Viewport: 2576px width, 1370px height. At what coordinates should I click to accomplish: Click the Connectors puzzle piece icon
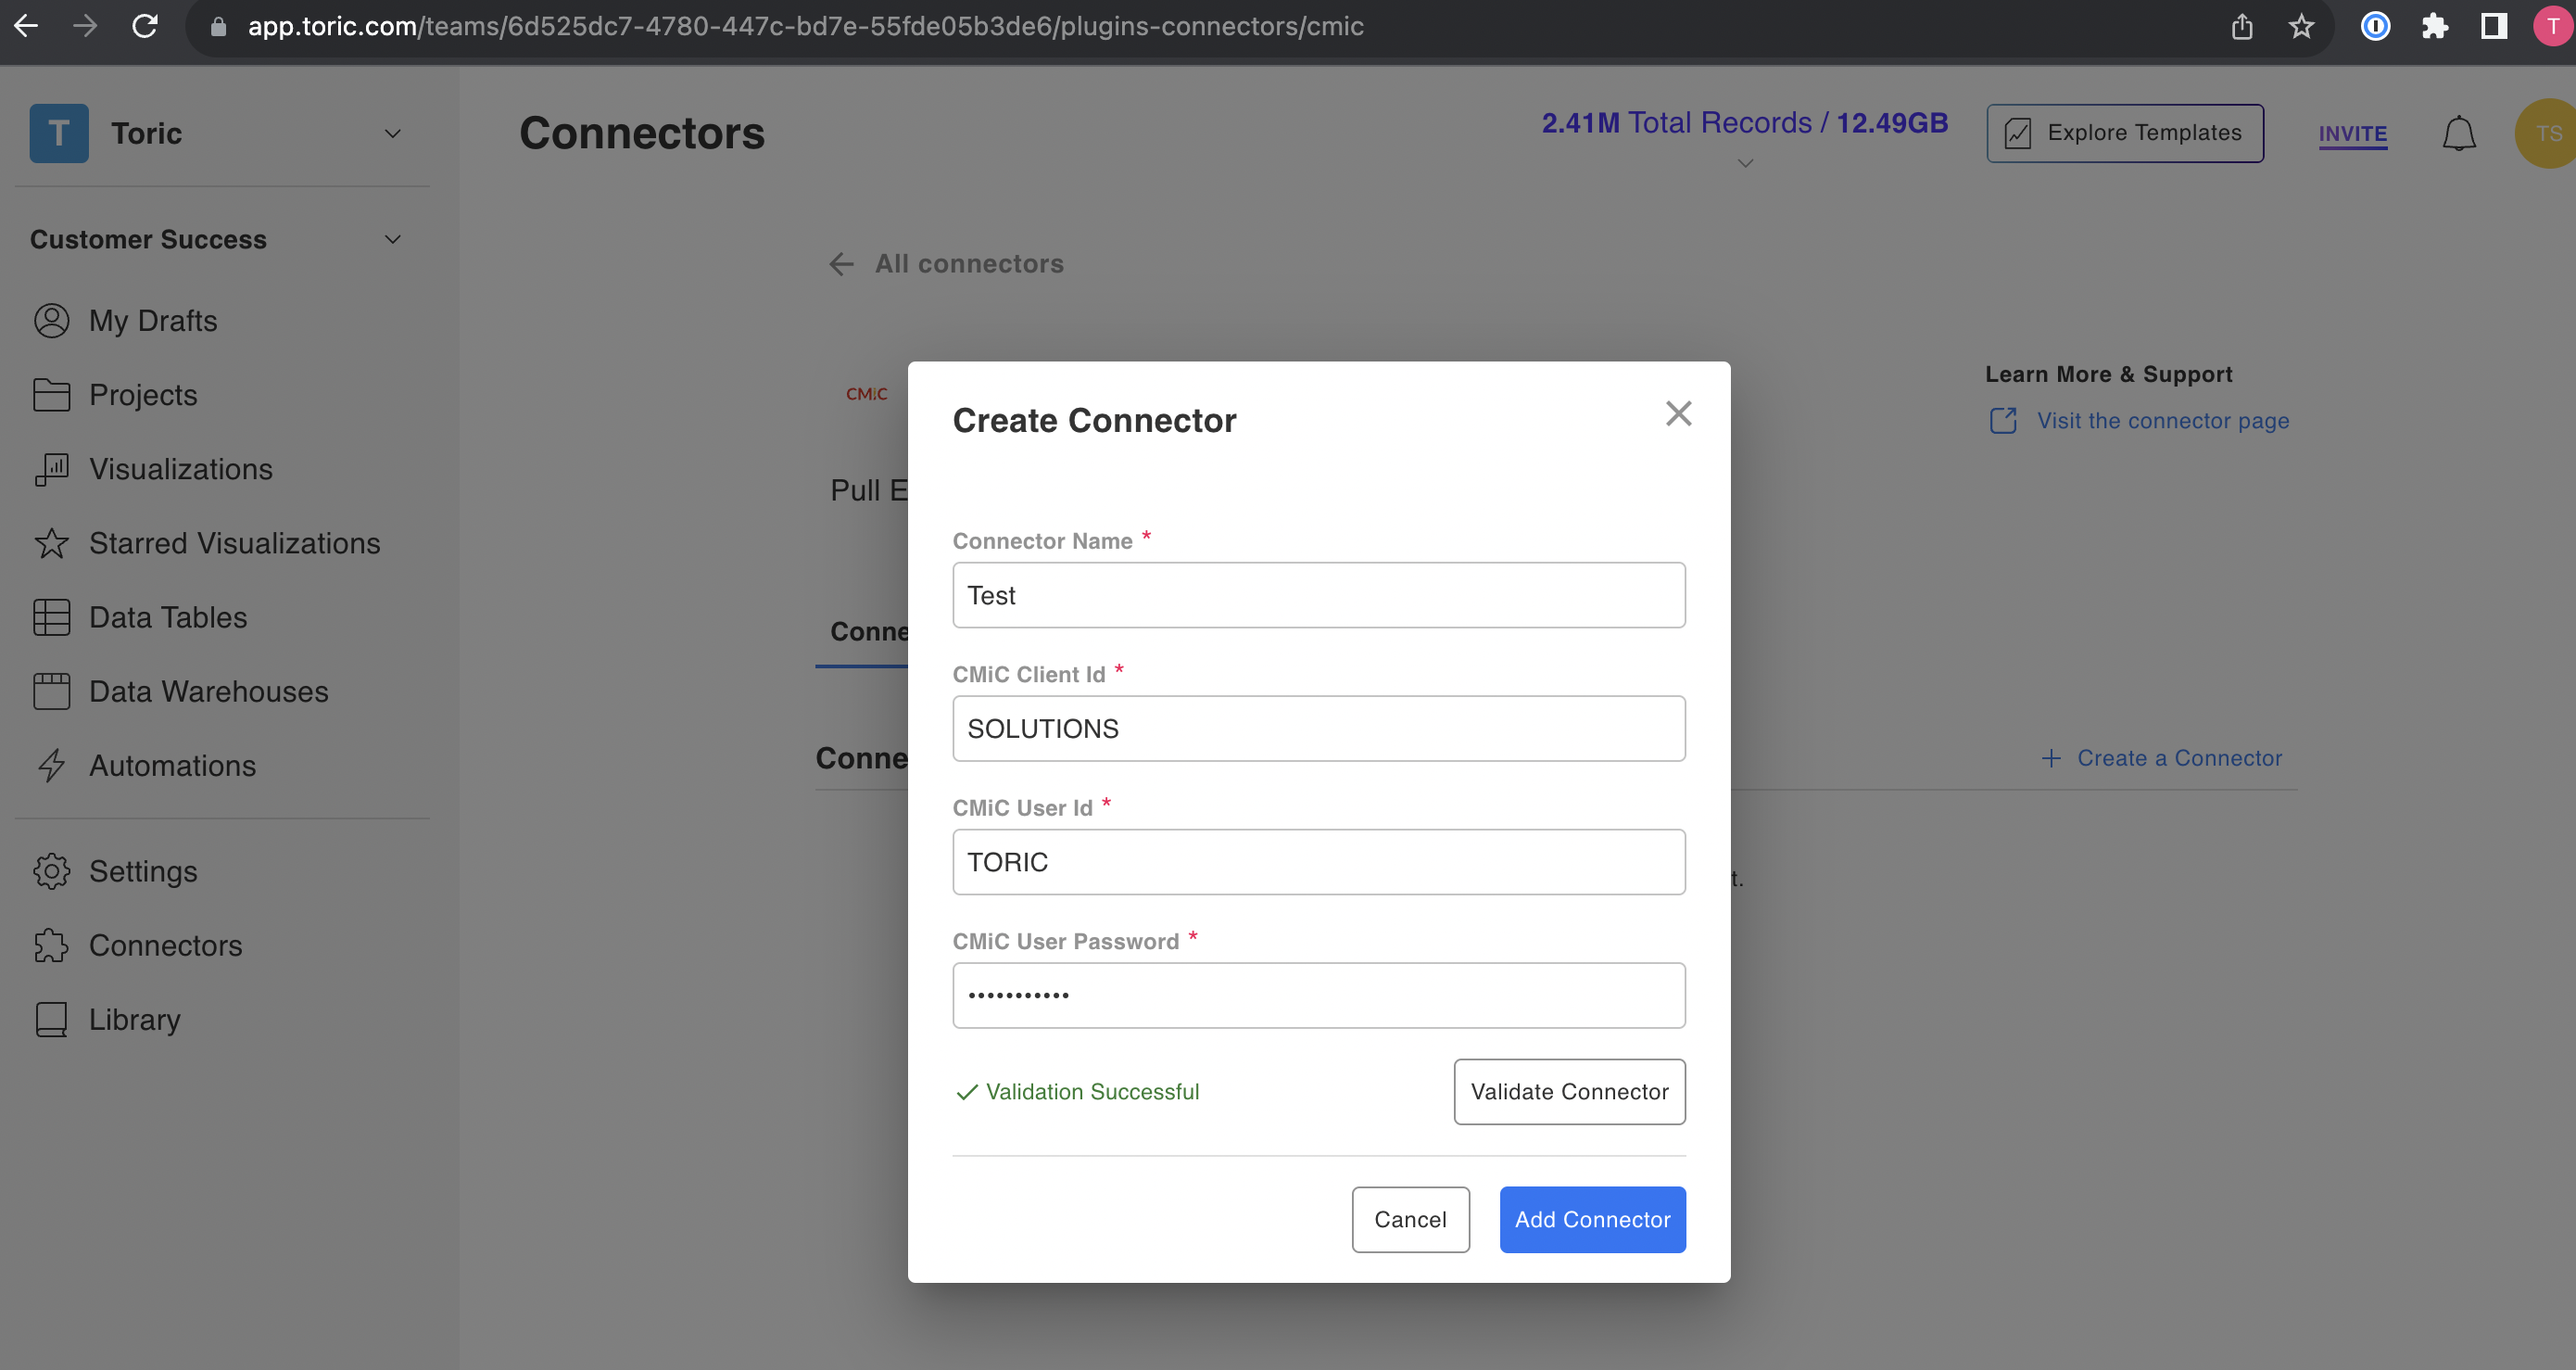tap(51, 945)
